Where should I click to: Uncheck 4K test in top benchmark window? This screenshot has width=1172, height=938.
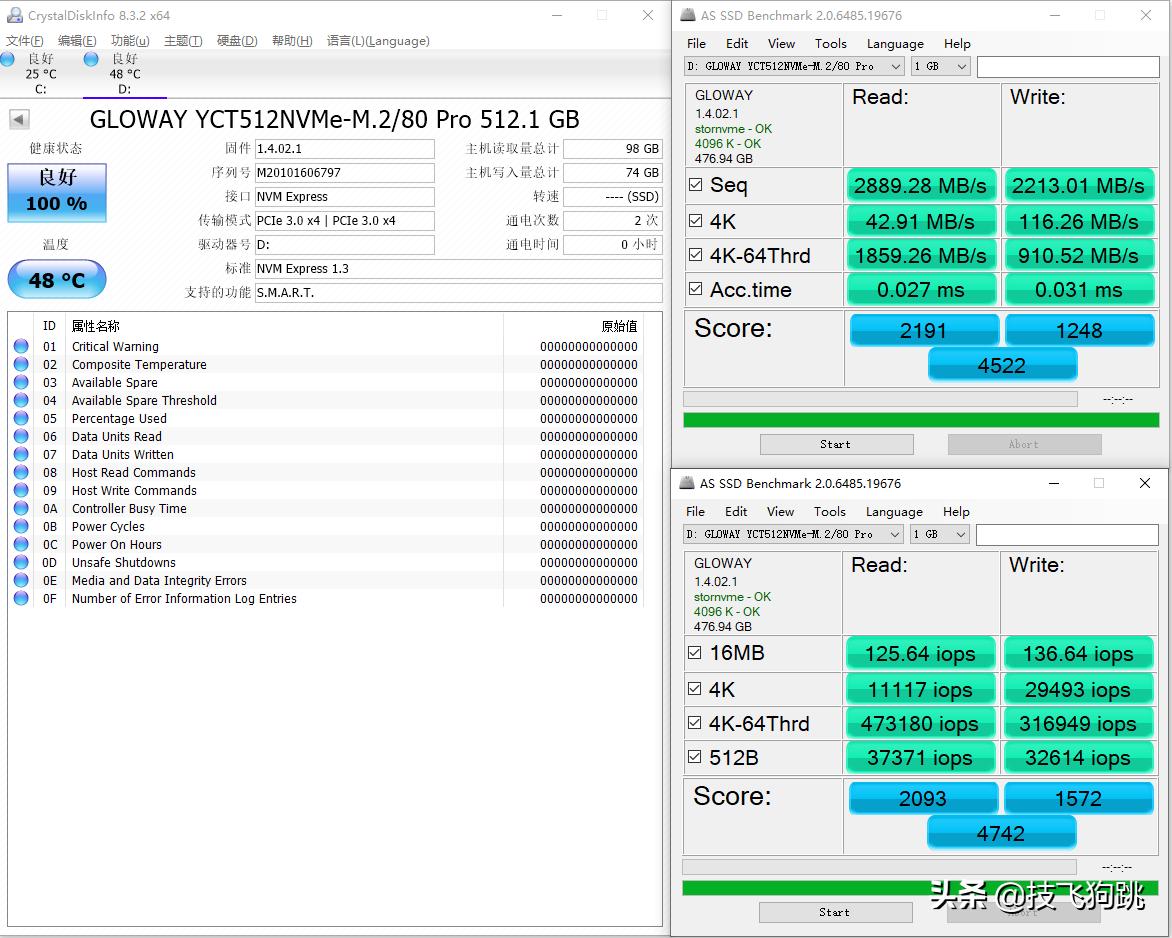coord(695,220)
